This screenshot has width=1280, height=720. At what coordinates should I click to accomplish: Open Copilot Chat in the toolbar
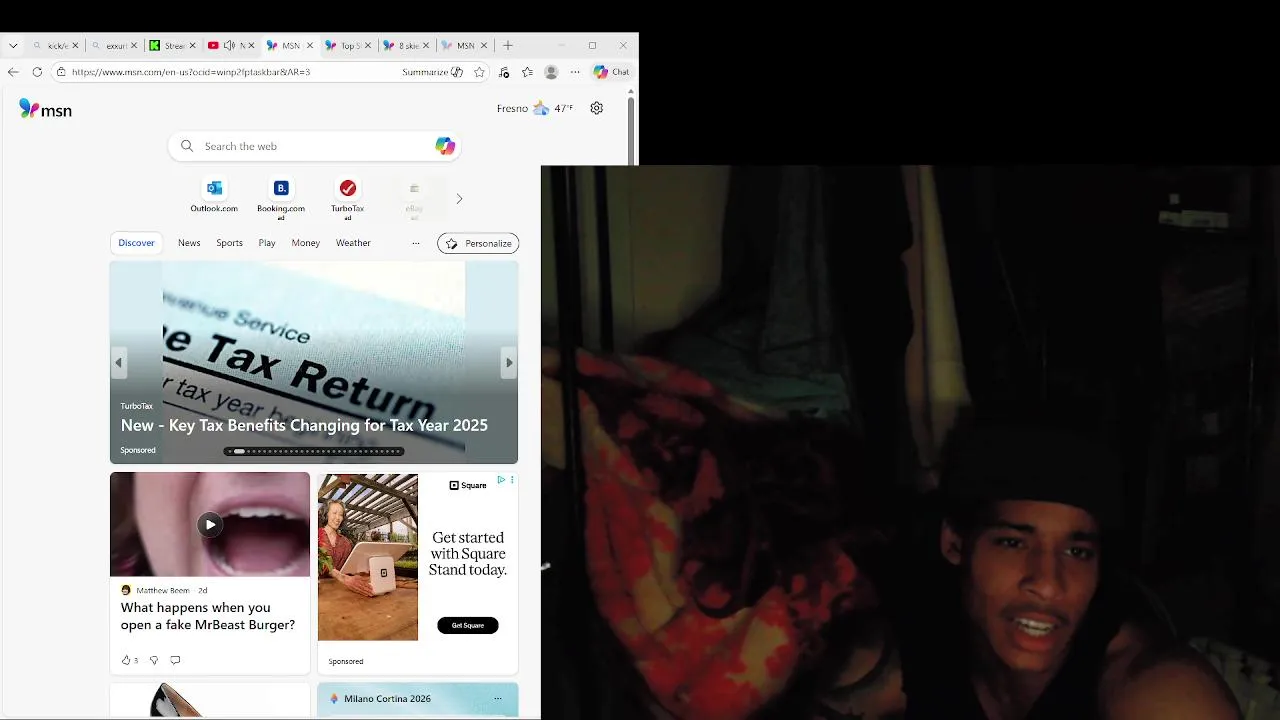point(611,72)
